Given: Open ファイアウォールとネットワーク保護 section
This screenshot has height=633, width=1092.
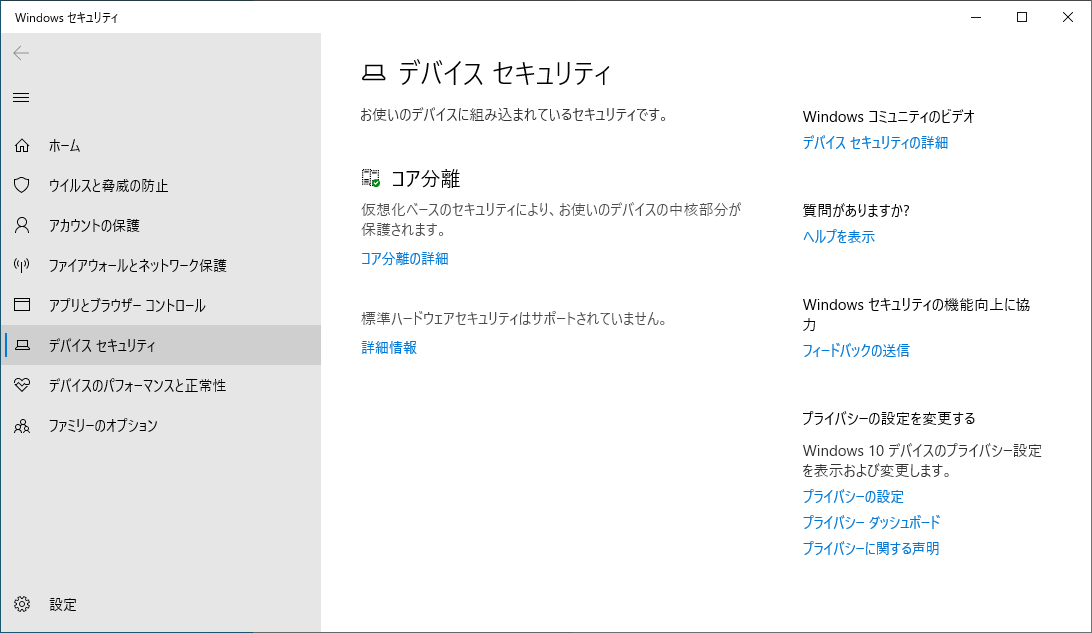Looking at the screenshot, I should 161,265.
